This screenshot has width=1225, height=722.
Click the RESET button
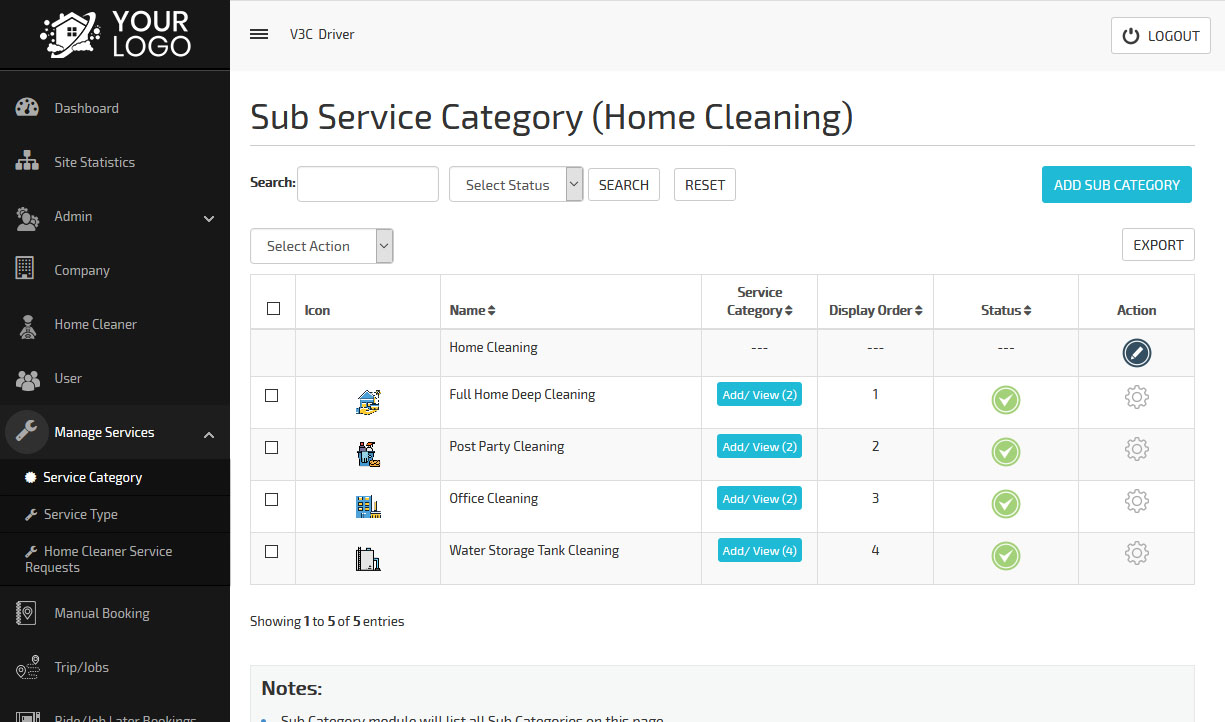pyautogui.click(x=705, y=185)
